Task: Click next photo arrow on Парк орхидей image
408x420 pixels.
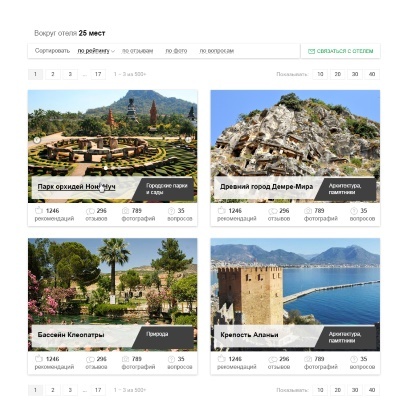Action: point(188,140)
